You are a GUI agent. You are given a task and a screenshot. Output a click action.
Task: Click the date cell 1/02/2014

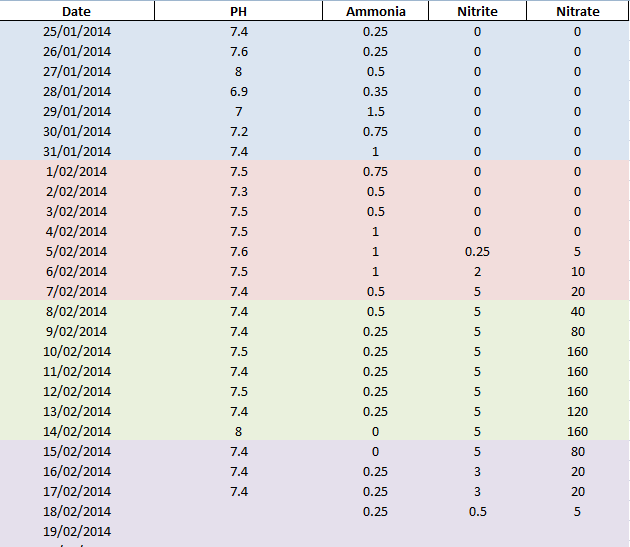[x=77, y=172]
